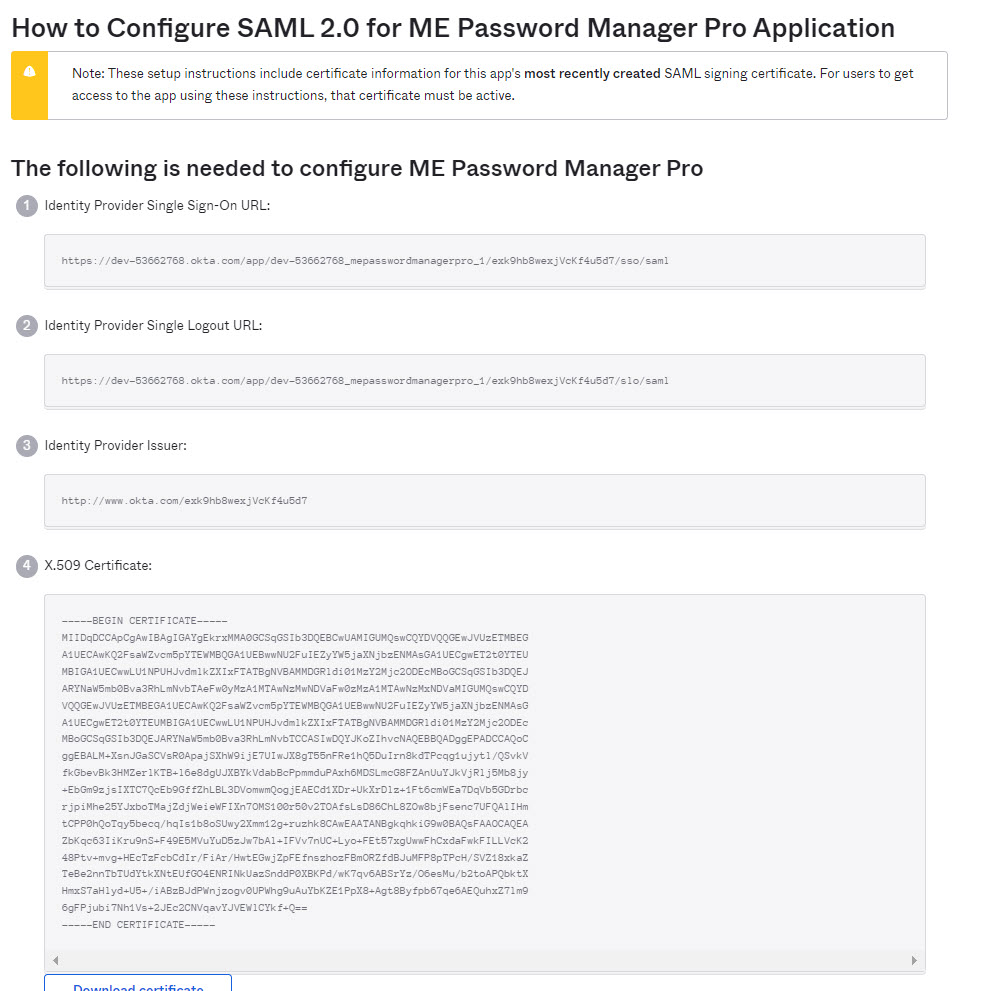Image resolution: width=988 pixels, height=991 pixels.
Task: Click the step 2 number circle
Action: tap(27, 326)
